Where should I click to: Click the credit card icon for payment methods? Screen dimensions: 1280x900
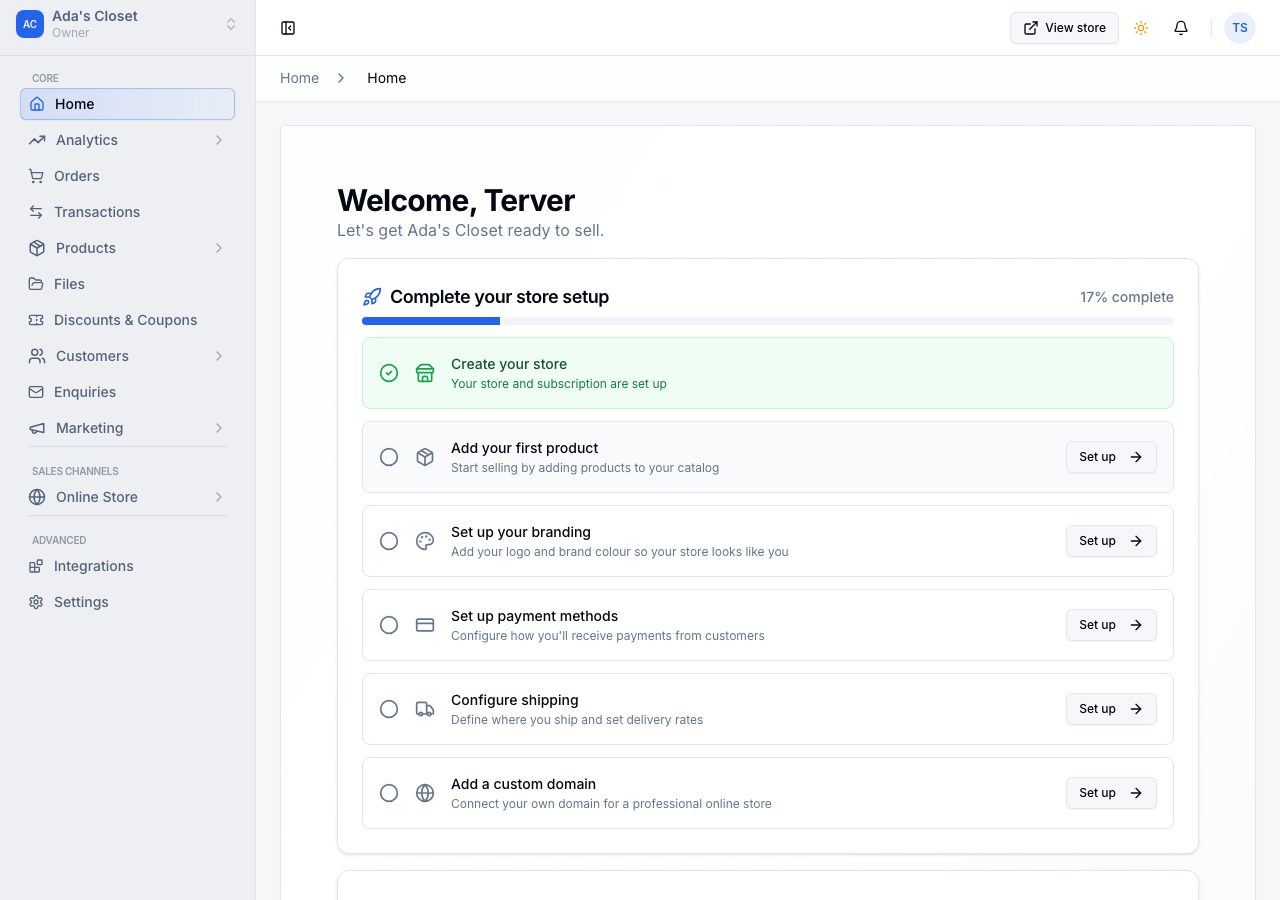point(425,625)
